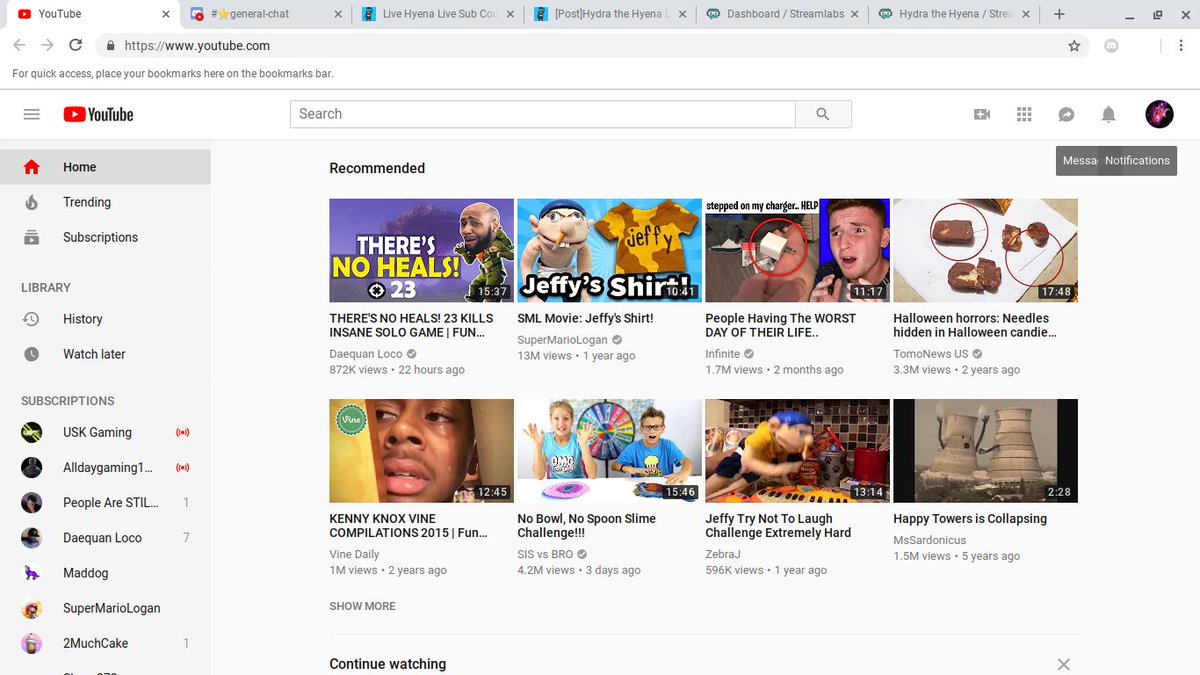
Task: Open Subscriptions in sidebar
Action: pyautogui.click(x=105, y=237)
